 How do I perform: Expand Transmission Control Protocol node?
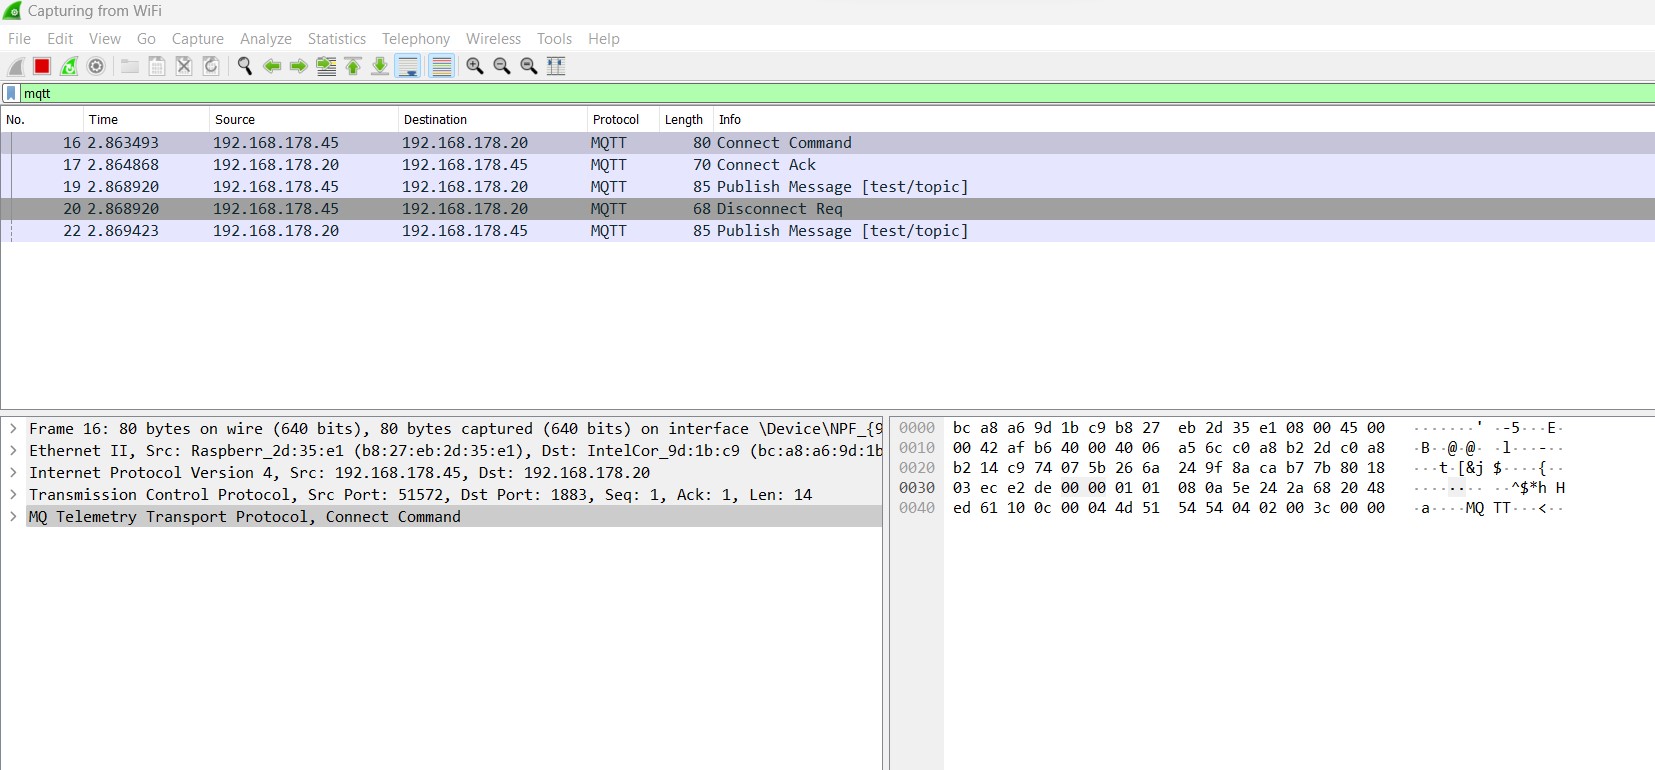13,495
